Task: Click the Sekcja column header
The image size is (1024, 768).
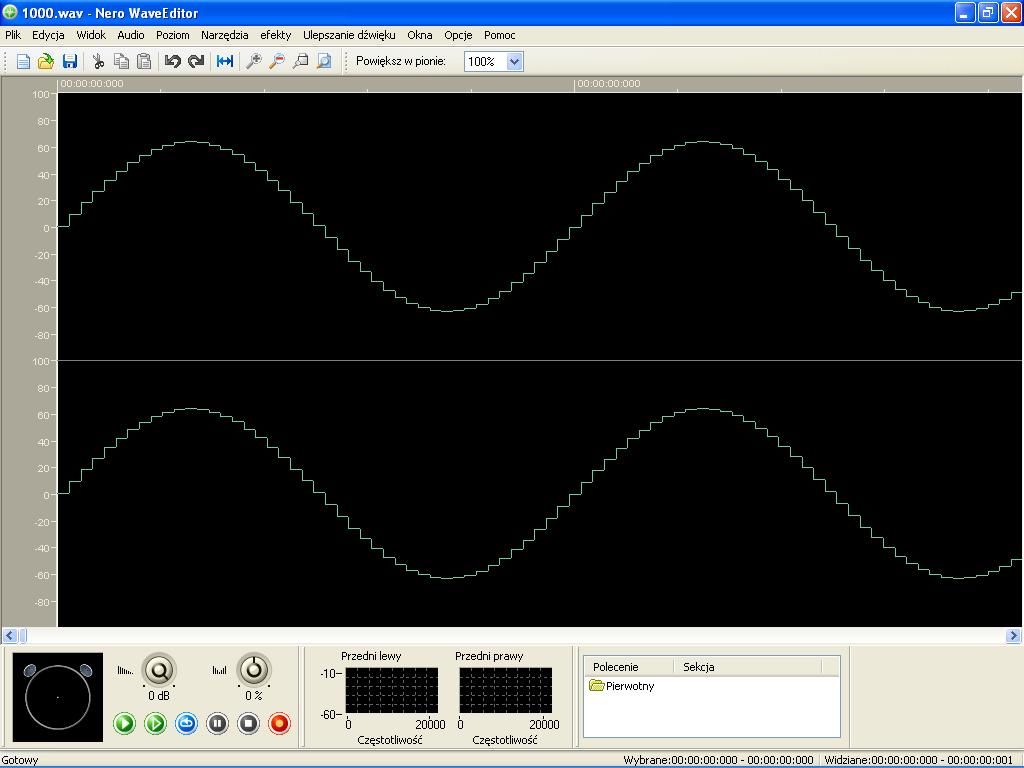Action: pyautogui.click(x=748, y=667)
